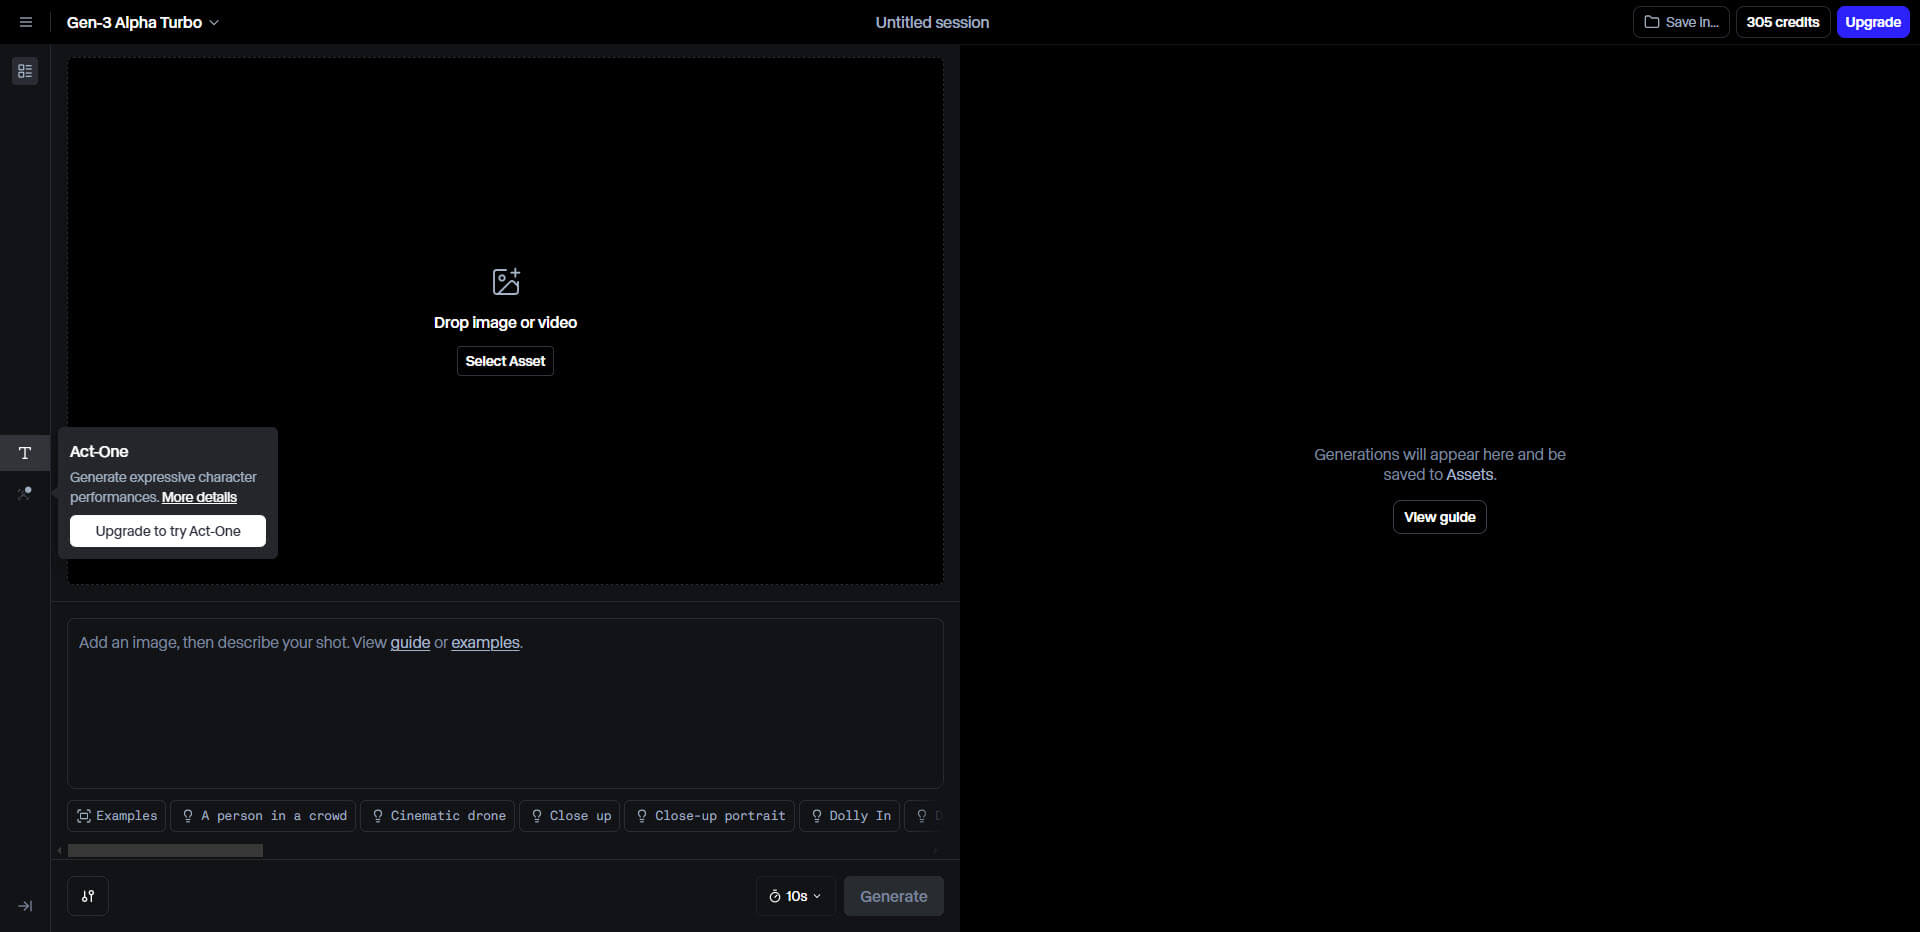Select the Act-One mode icon

25,493
